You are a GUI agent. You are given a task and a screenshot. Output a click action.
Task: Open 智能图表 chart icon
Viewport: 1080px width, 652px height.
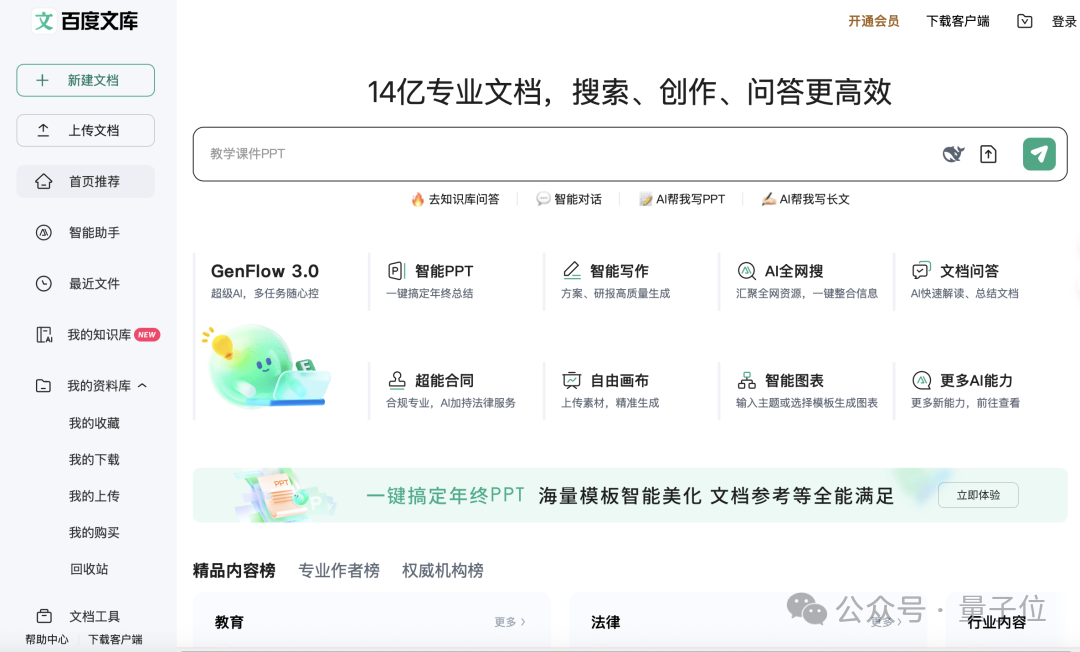[x=747, y=380]
